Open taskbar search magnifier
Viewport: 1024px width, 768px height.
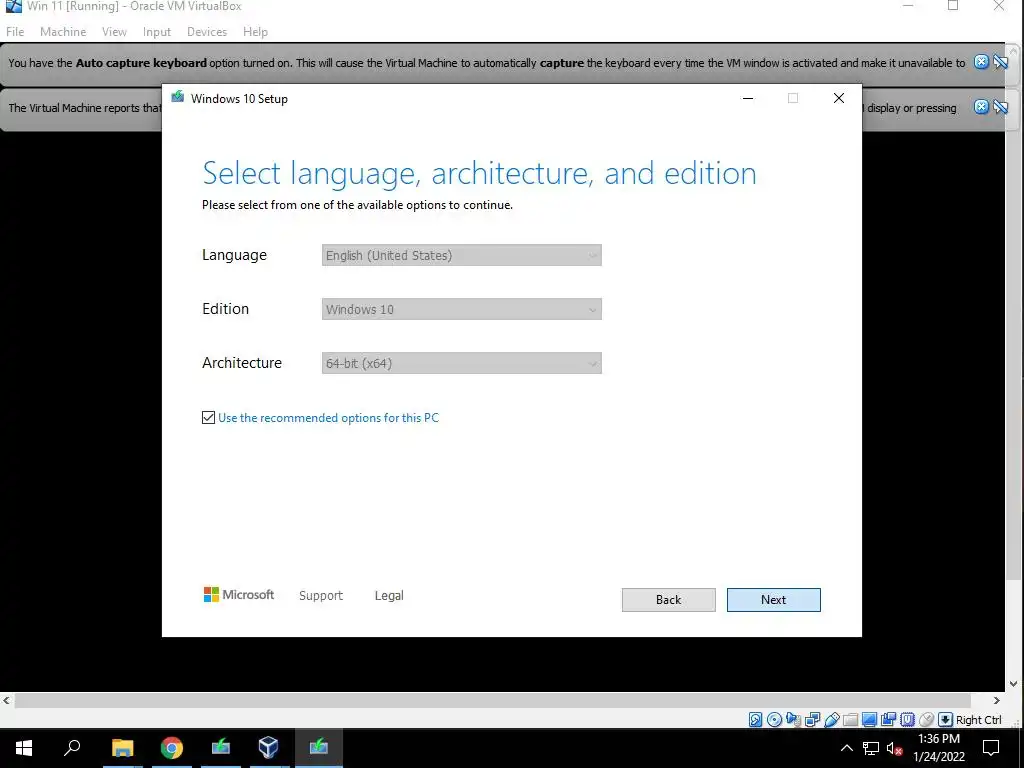pos(72,748)
